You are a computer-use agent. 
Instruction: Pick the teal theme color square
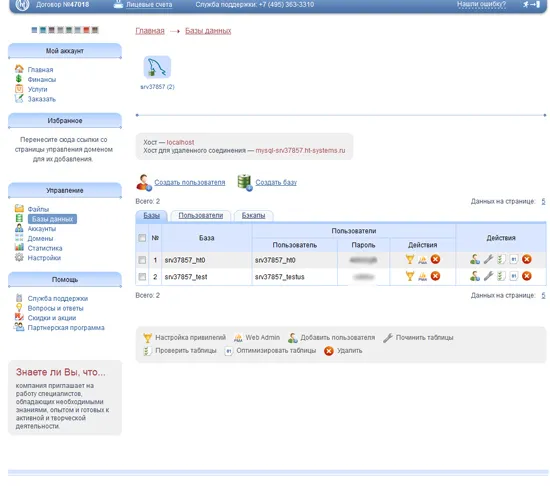(43, 30)
